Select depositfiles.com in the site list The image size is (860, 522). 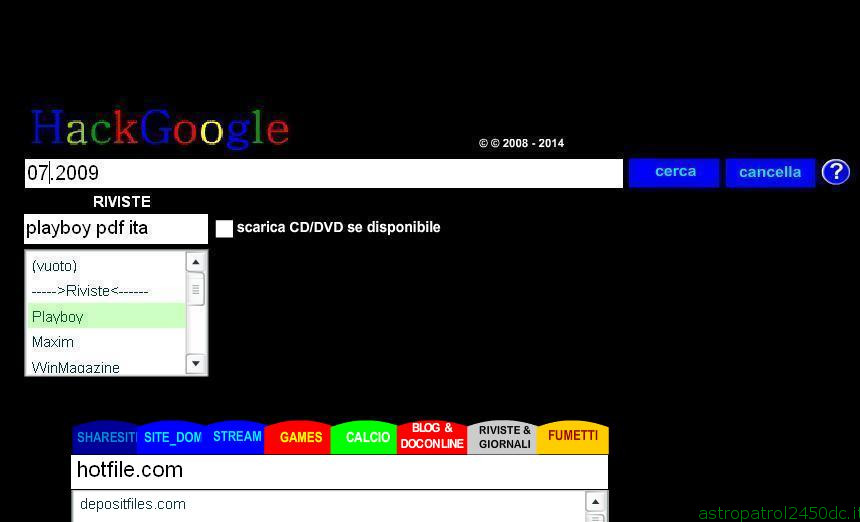click(329, 504)
